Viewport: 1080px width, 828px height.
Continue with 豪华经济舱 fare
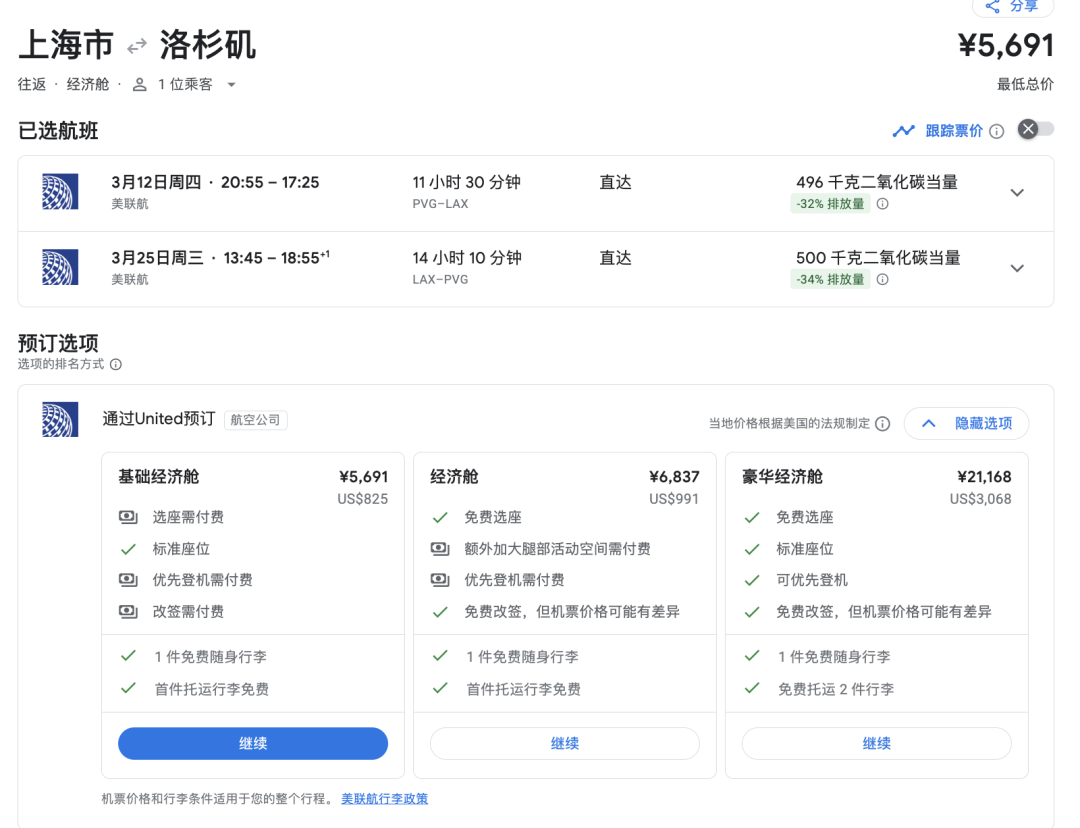[x=876, y=743]
